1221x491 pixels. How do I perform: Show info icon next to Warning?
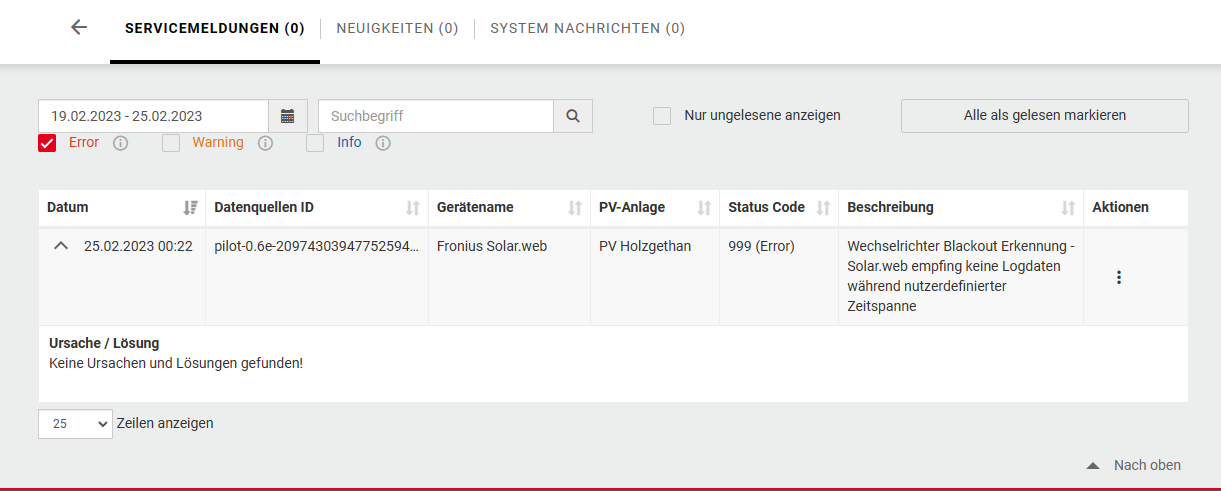click(x=265, y=143)
